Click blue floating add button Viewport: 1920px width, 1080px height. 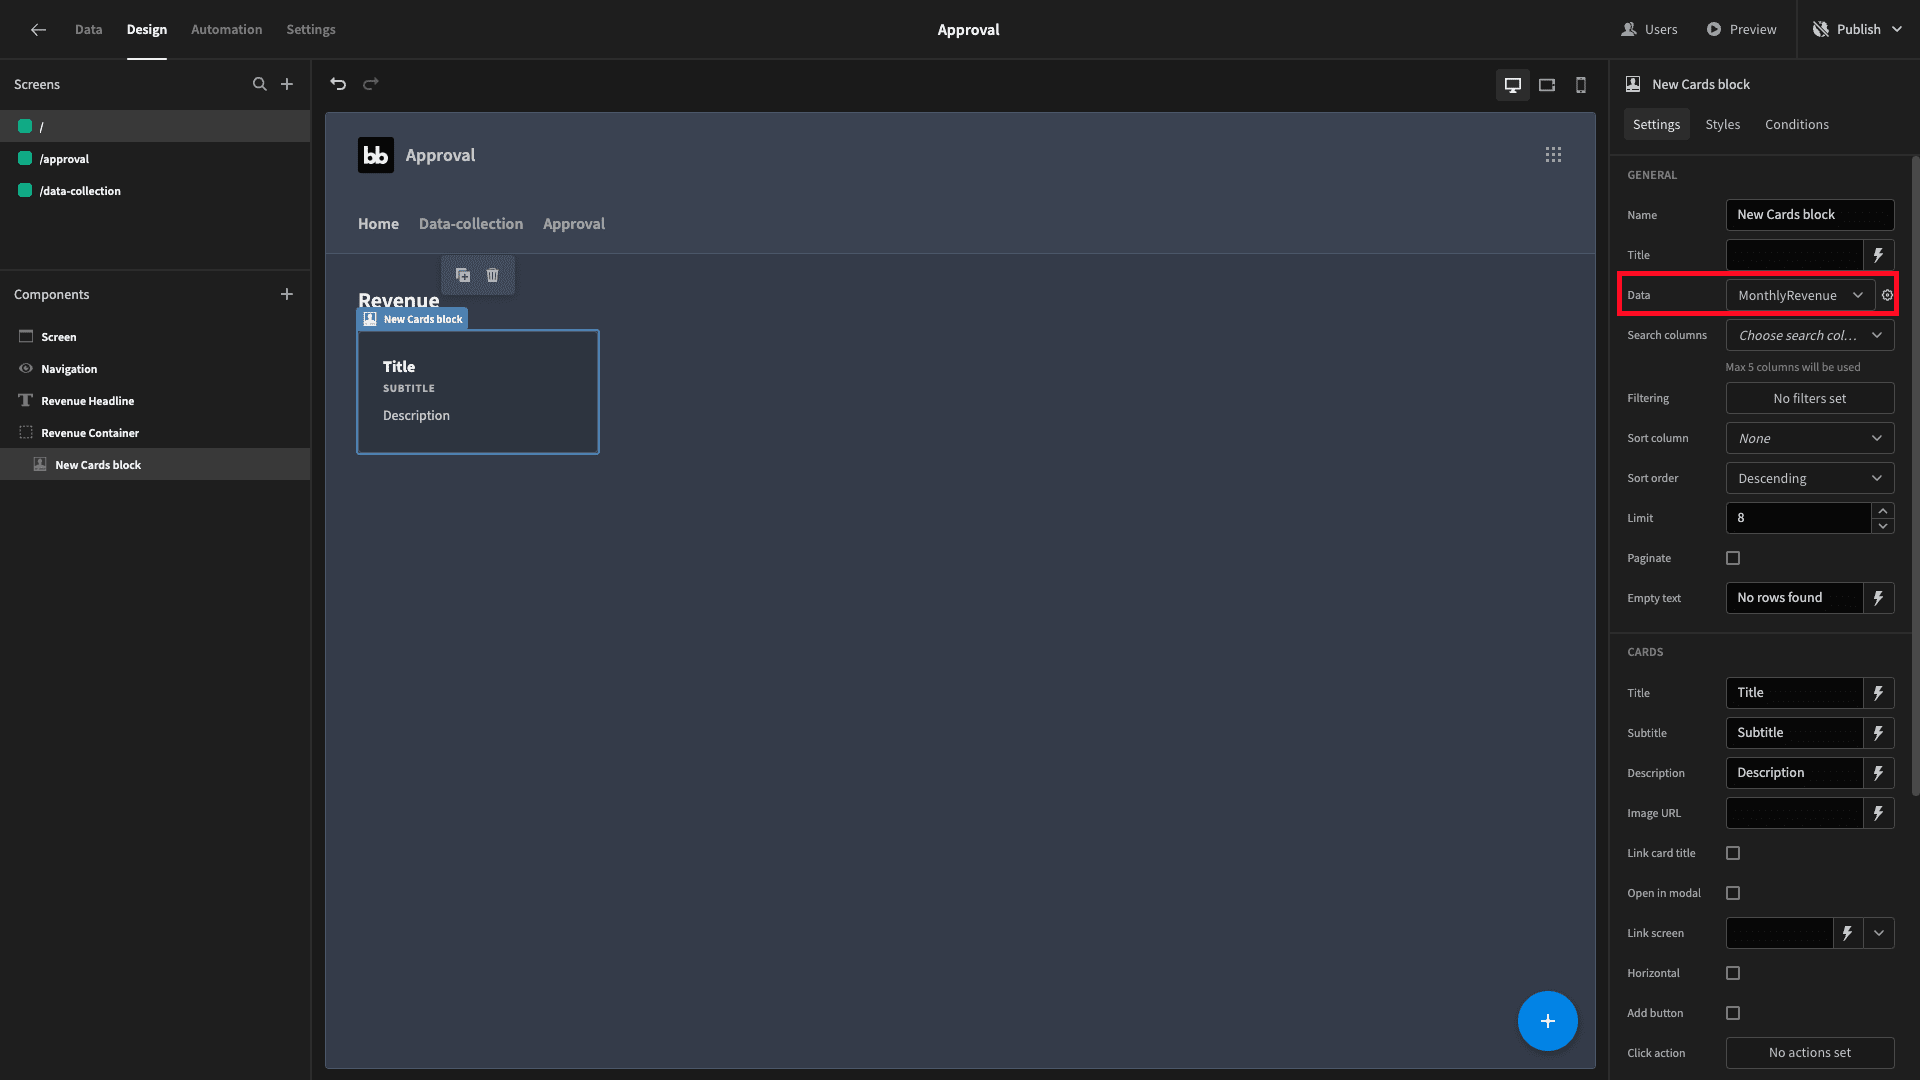[1548, 1021]
